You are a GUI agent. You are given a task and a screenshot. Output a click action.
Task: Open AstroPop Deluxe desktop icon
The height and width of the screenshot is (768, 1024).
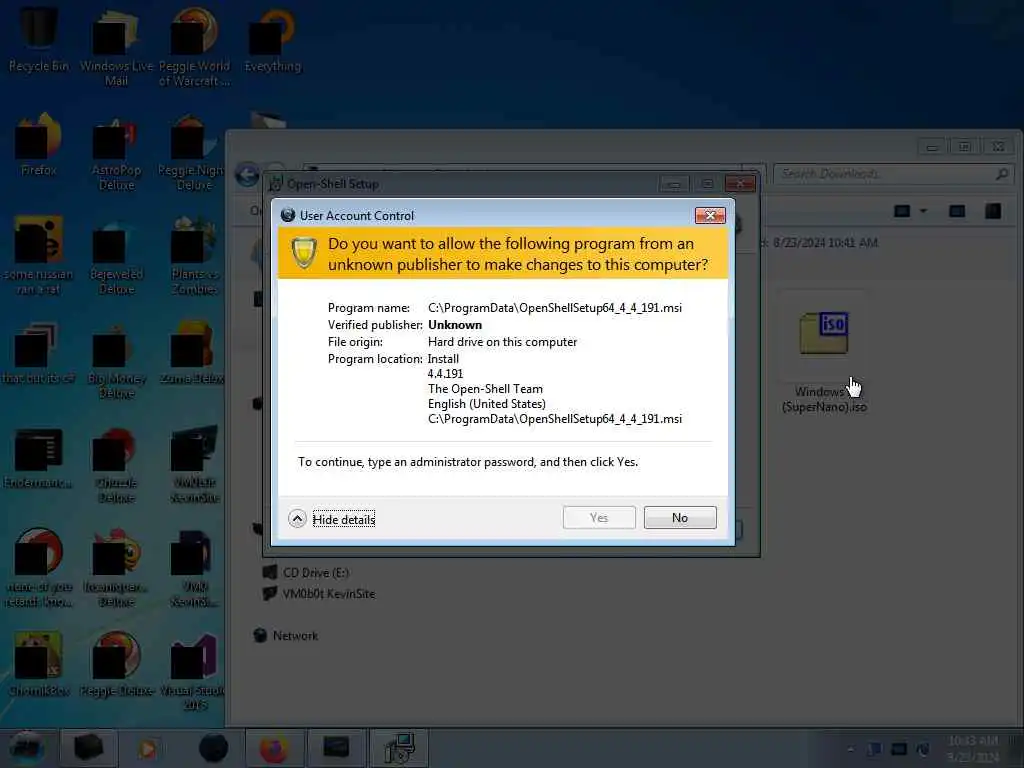tap(116, 153)
